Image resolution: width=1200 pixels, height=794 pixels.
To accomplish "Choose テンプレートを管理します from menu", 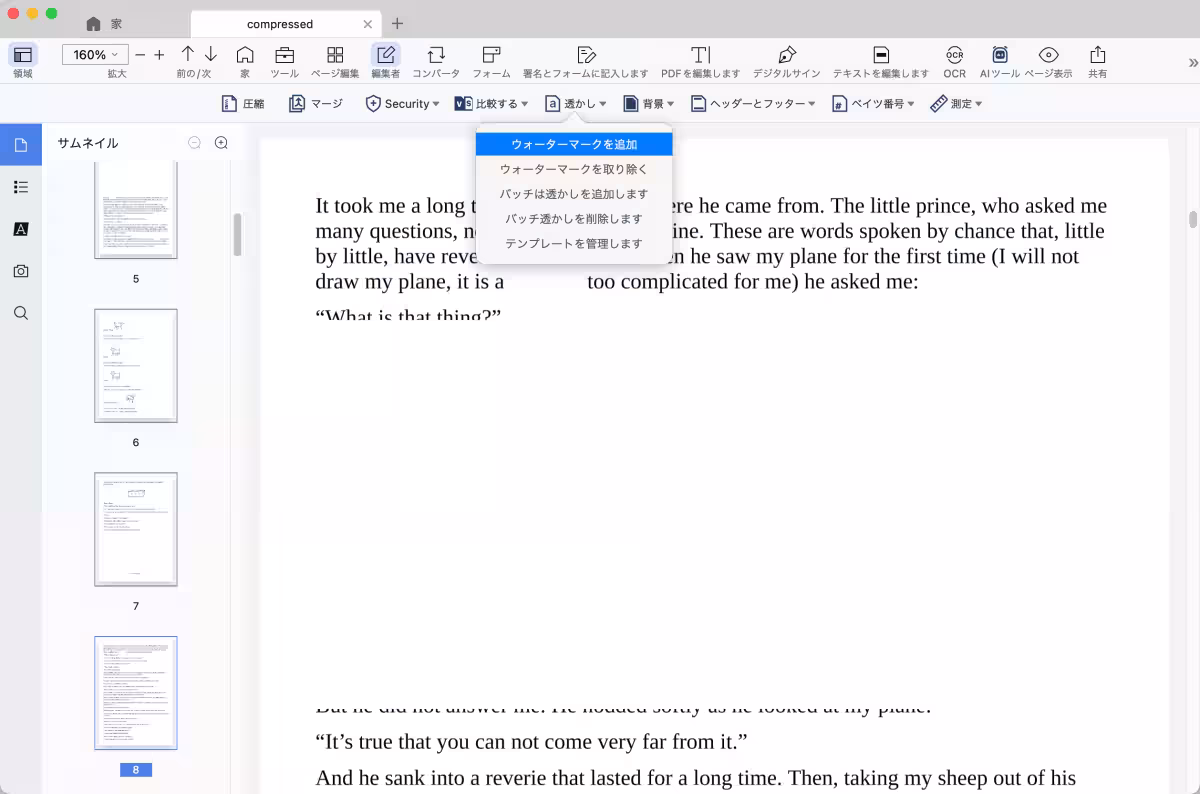I will 574,244.
